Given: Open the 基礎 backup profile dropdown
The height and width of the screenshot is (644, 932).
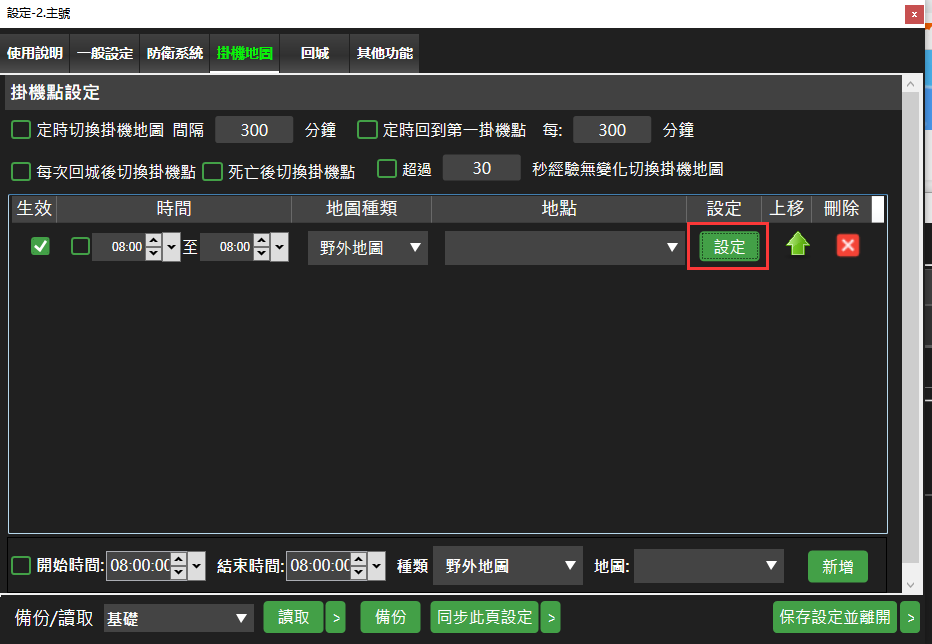Looking at the screenshot, I should 179,619.
